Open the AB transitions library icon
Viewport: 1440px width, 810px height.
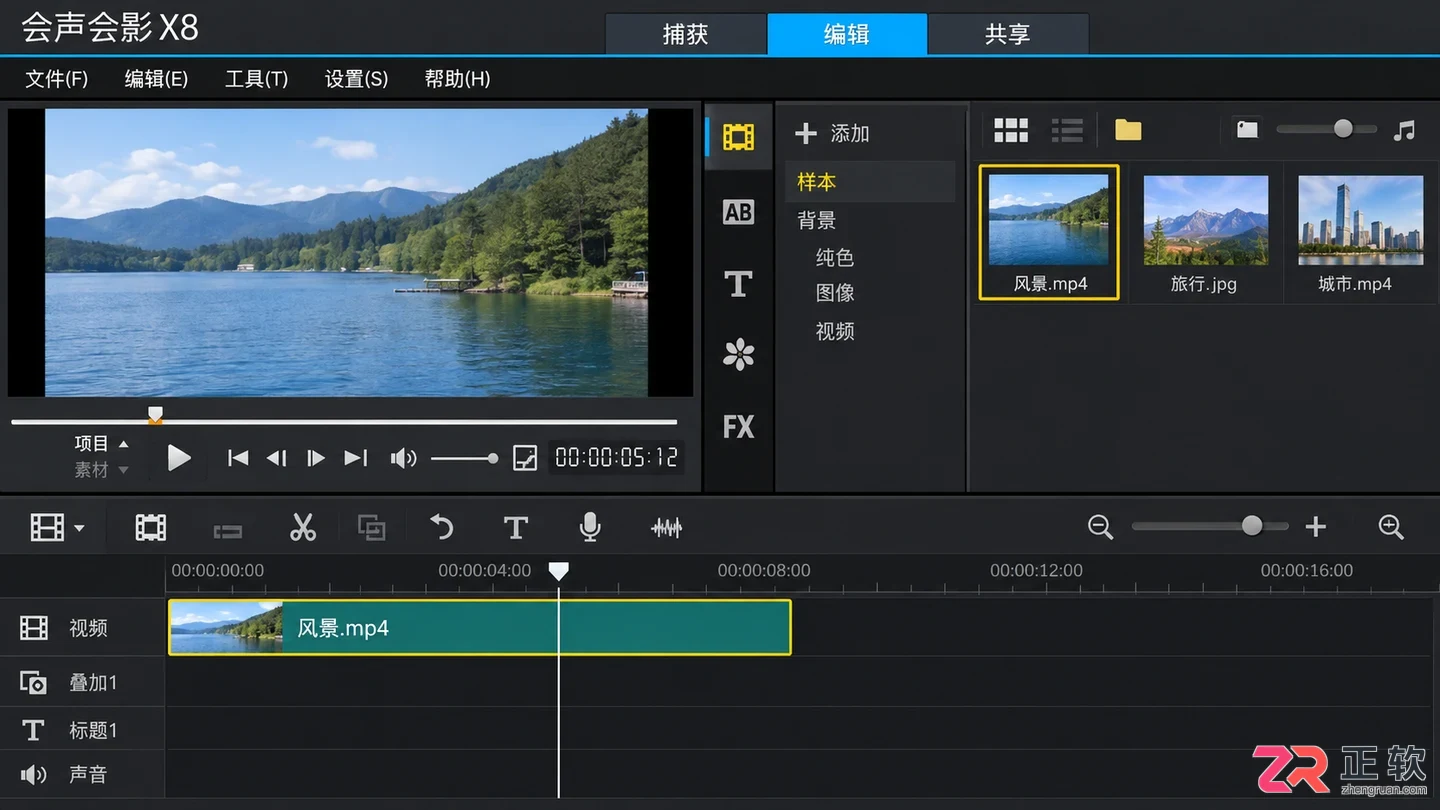[x=739, y=212]
